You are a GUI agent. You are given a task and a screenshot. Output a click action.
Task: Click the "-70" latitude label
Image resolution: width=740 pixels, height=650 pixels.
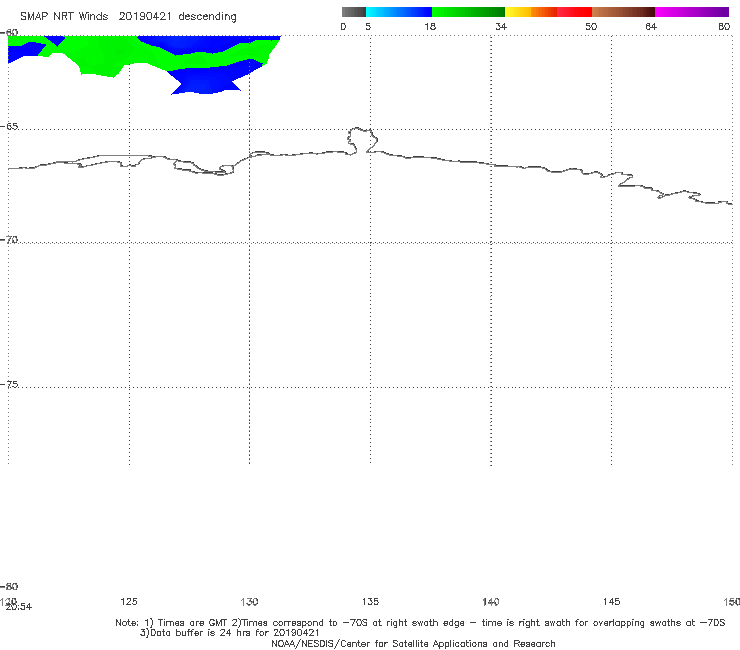pos(9,240)
